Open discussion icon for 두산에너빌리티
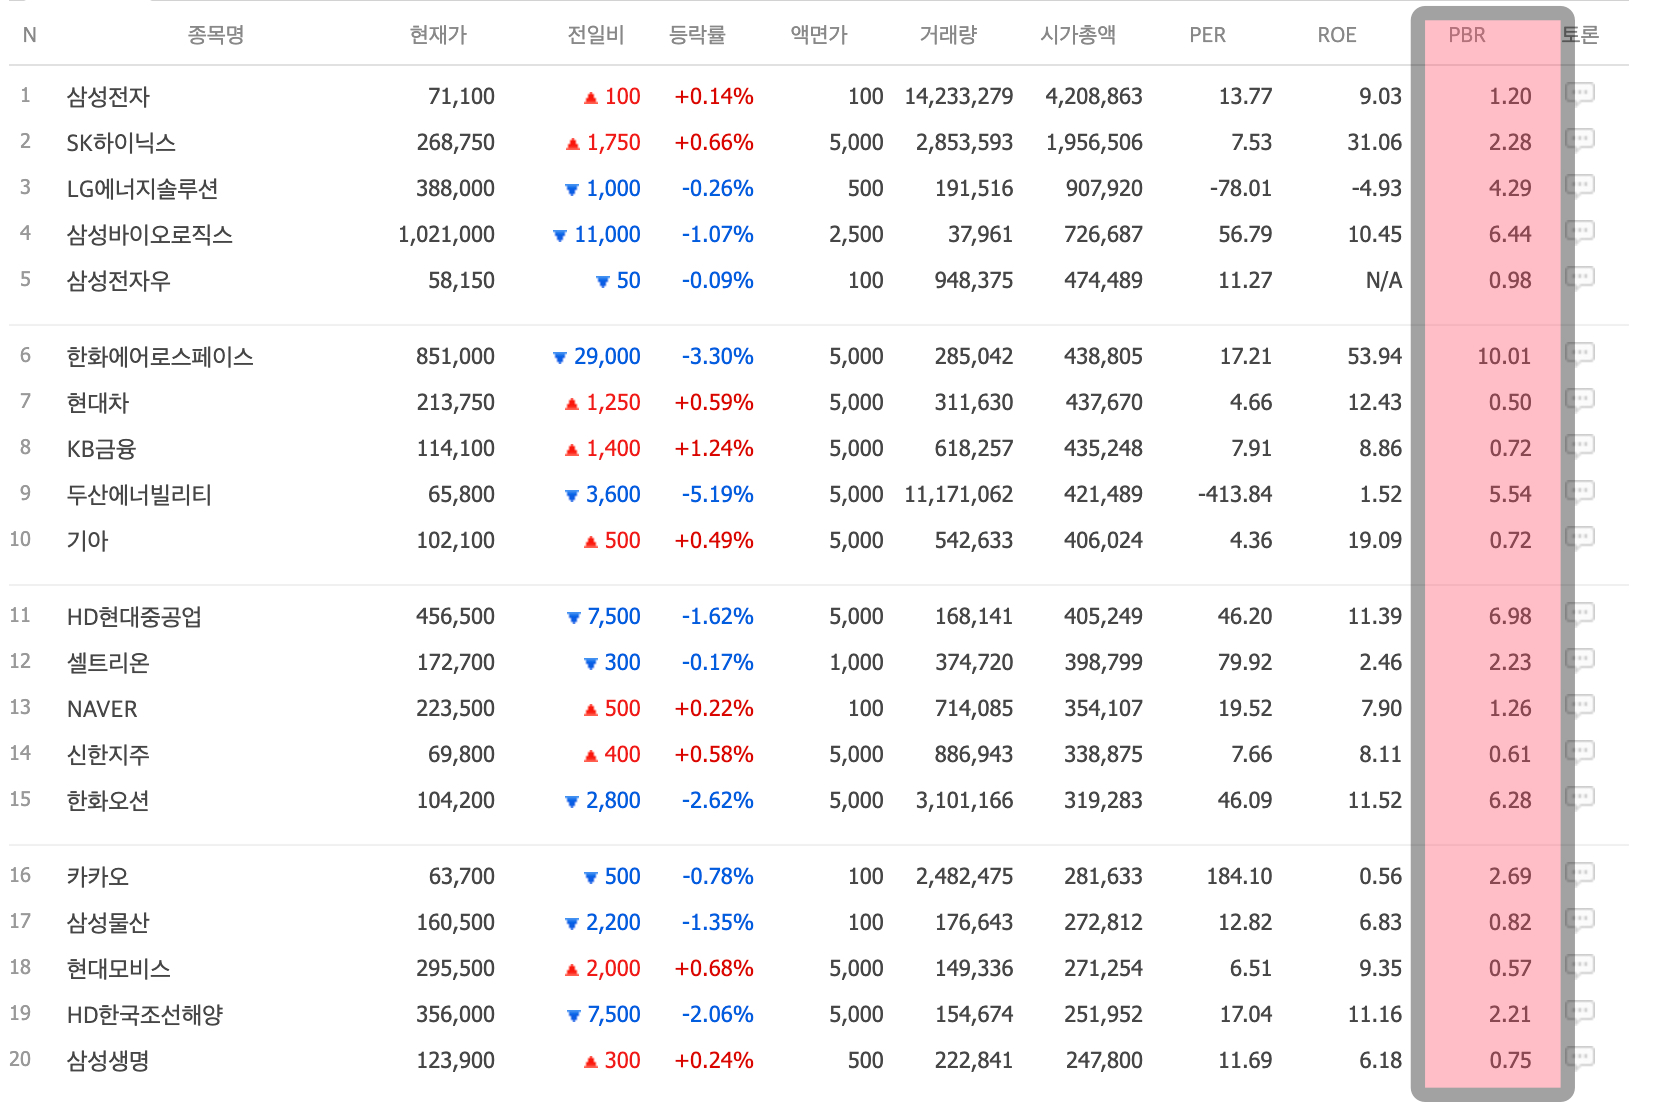Screen dimensions: 1656x1102 tap(1580, 493)
